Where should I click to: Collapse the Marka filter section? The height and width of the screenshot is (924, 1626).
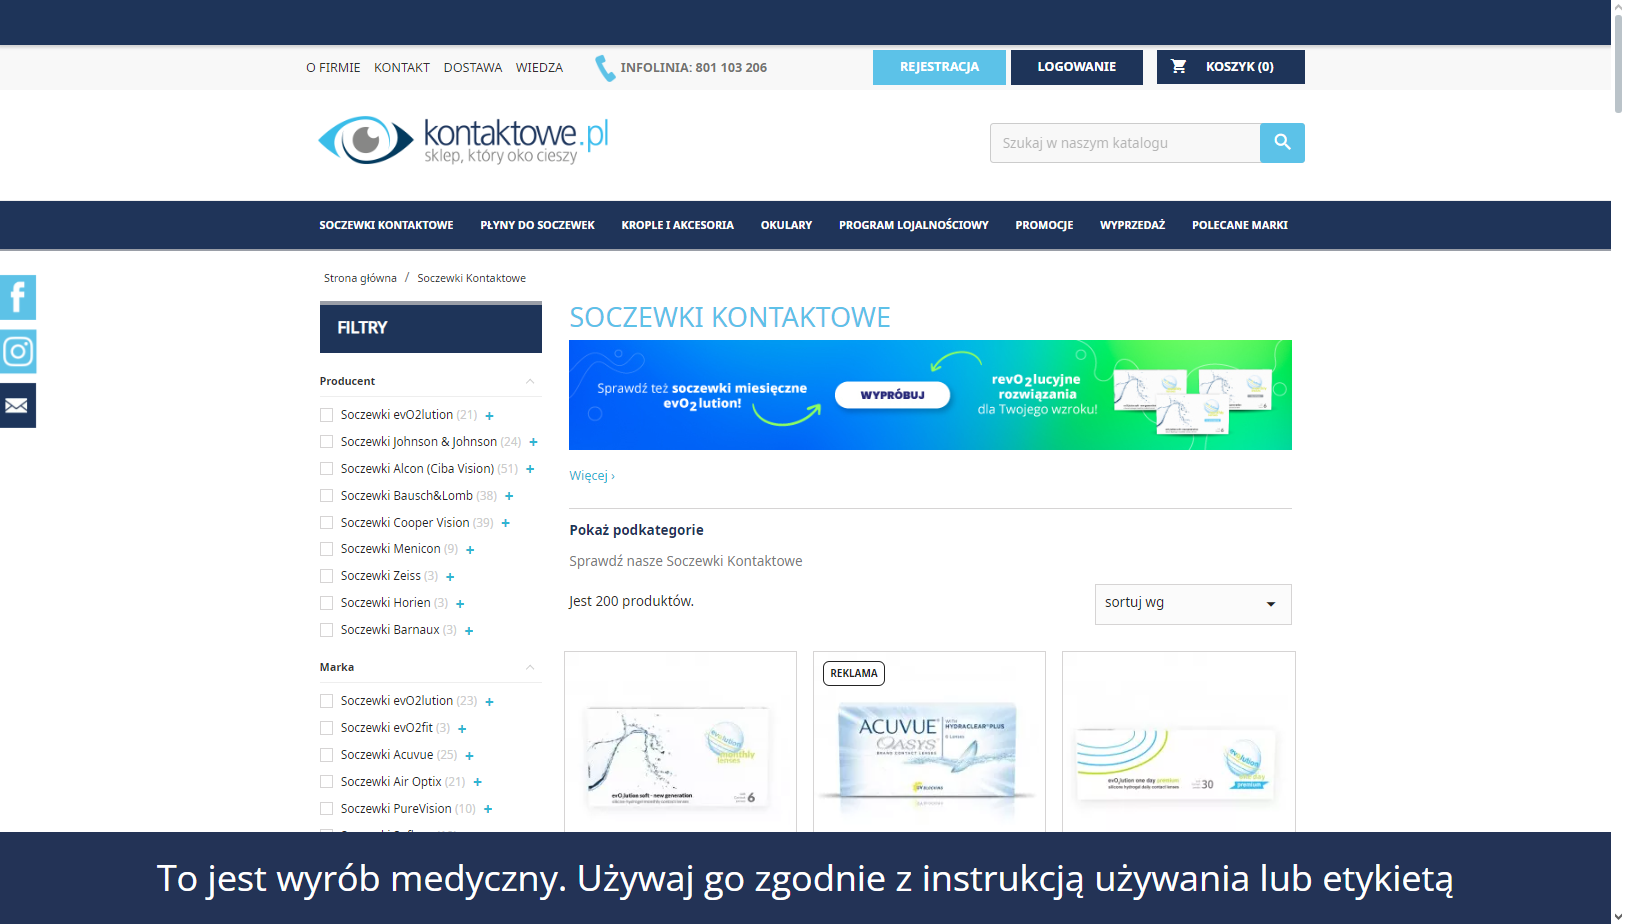530,667
